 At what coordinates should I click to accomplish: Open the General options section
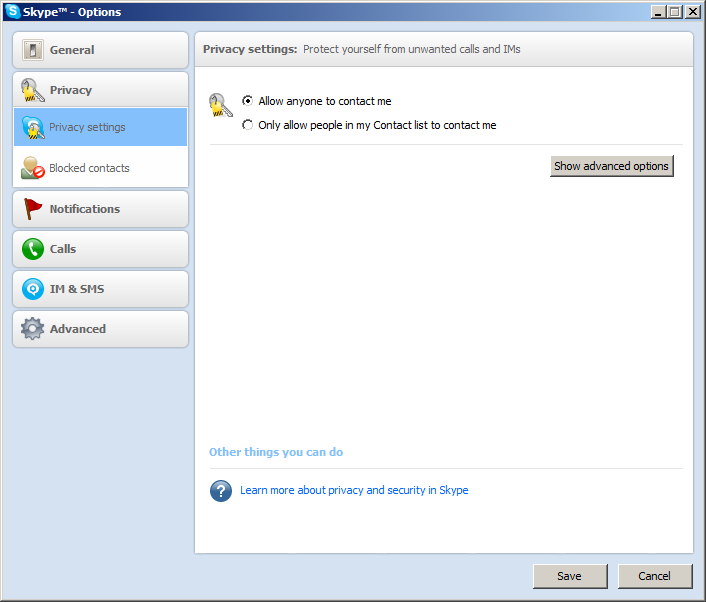100,50
